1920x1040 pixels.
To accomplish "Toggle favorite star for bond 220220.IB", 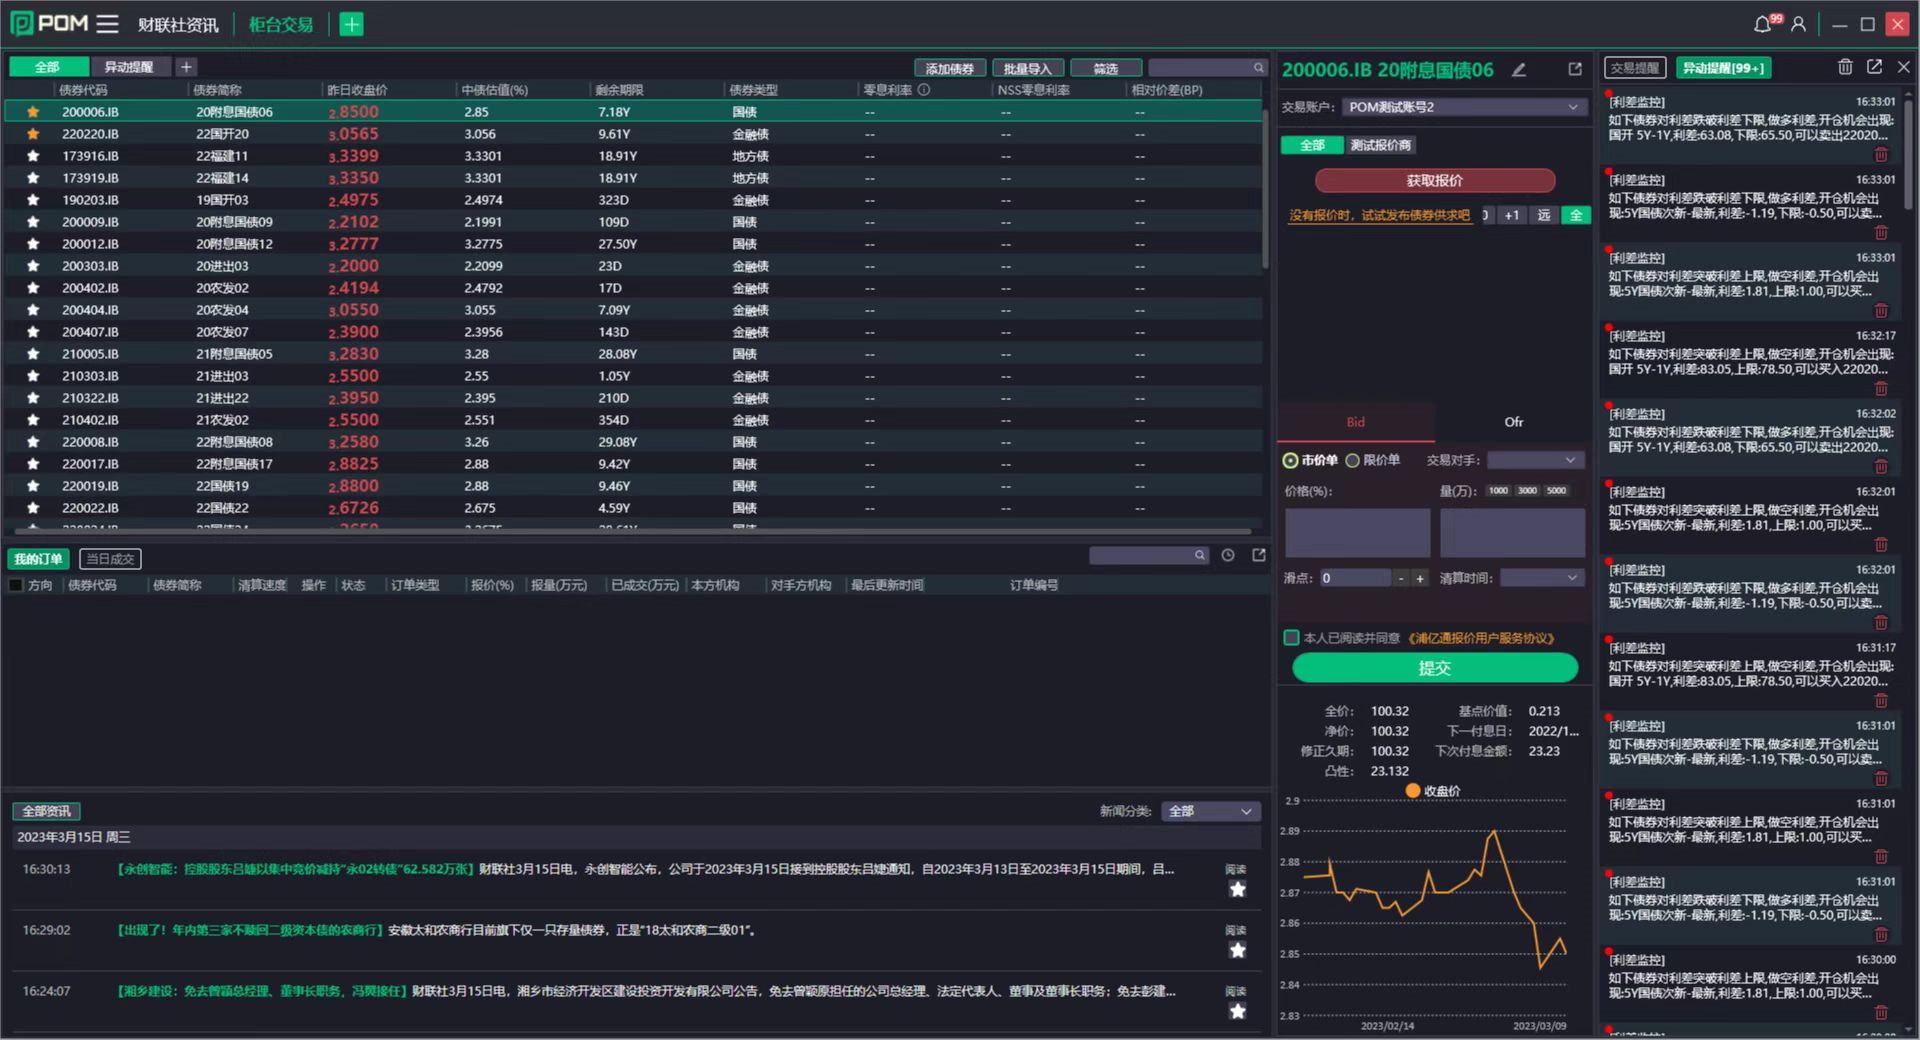I will coord(33,134).
